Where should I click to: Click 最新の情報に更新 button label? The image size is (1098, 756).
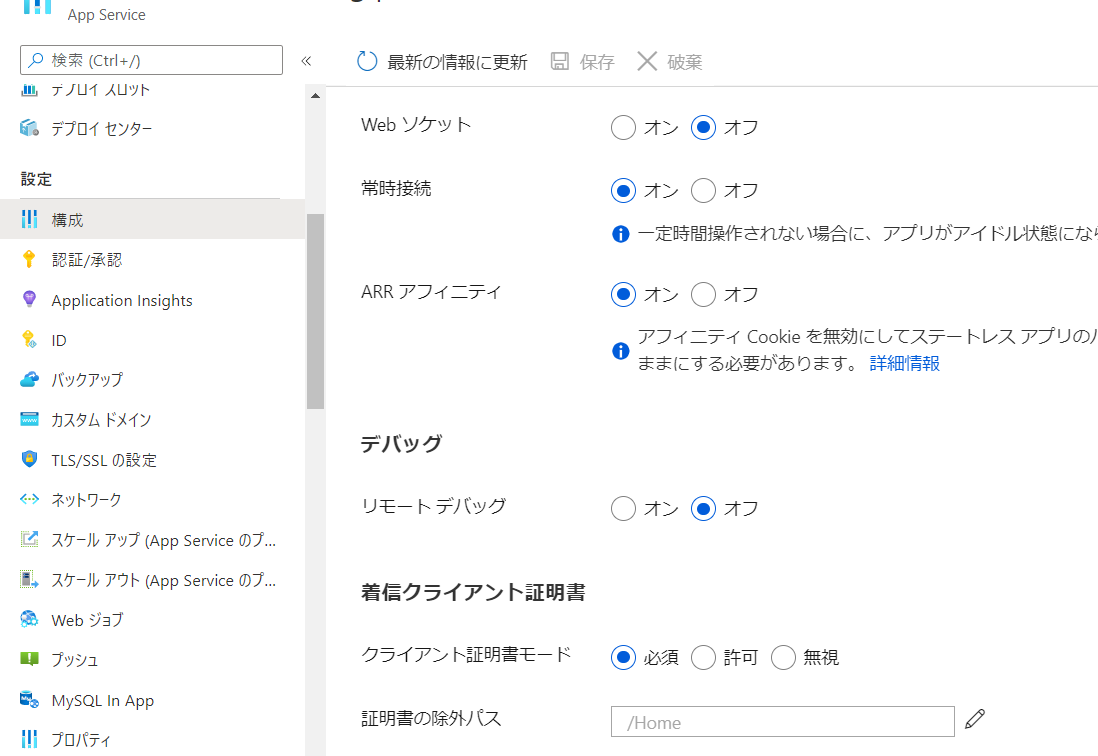[457, 62]
